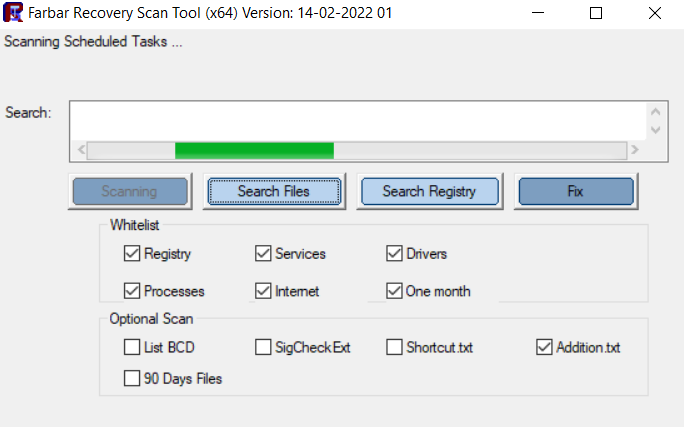Image resolution: width=684 pixels, height=427 pixels.
Task: Click the Optional Scan group label
Action: point(151,319)
